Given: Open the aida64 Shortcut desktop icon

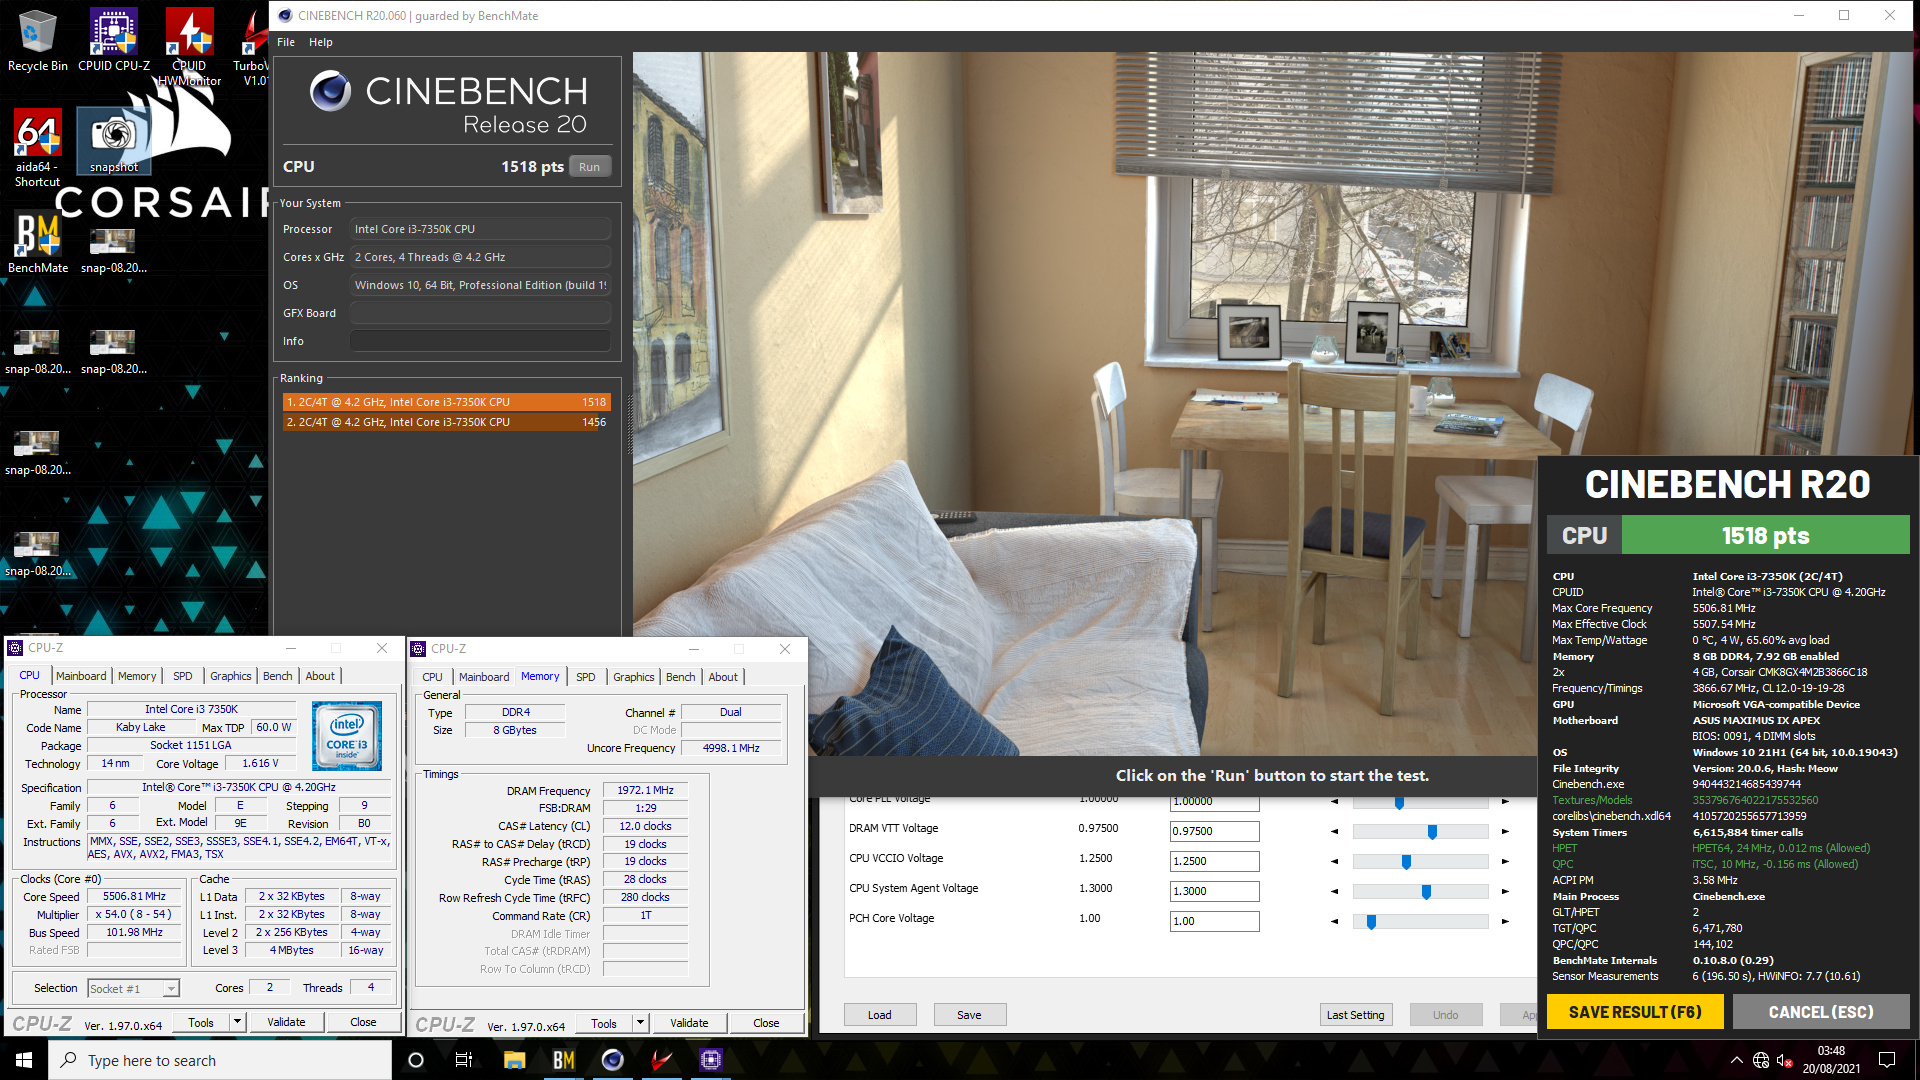Looking at the screenshot, I should click(37, 148).
